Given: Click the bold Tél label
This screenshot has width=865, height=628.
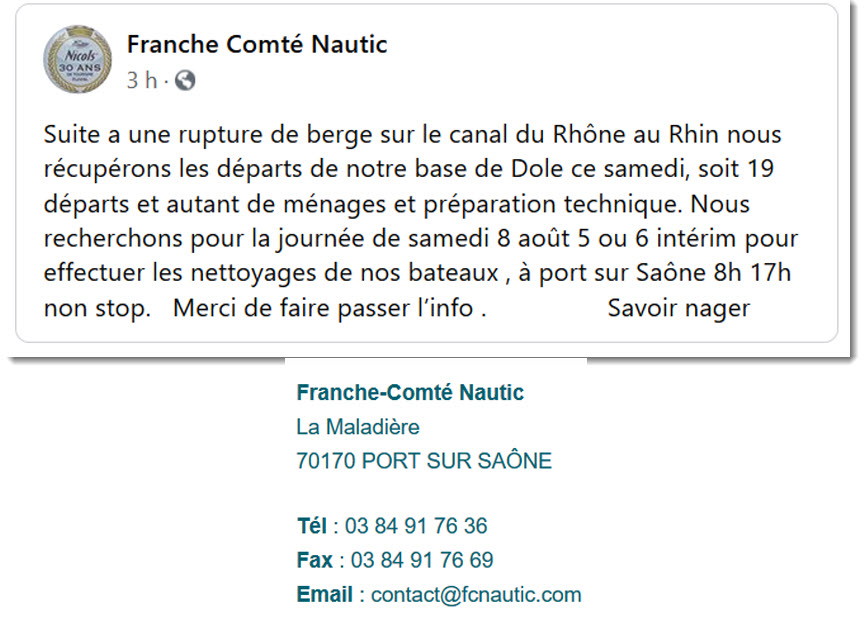Looking at the screenshot, I should [312, 526].
